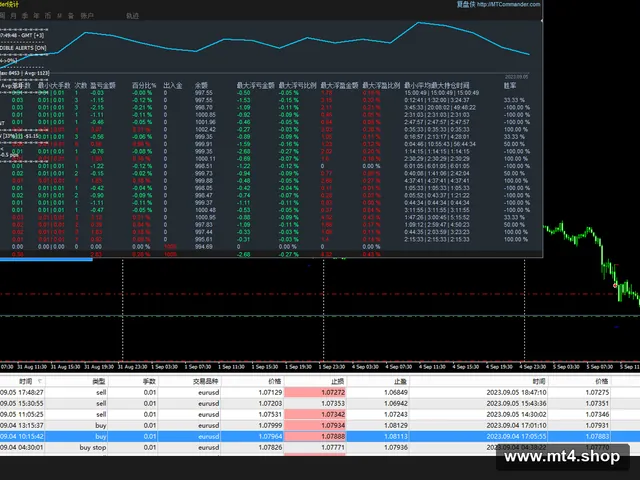640x480 pixels.
Task: Click the 复盘侠 title label
Action: click(466, 4)
